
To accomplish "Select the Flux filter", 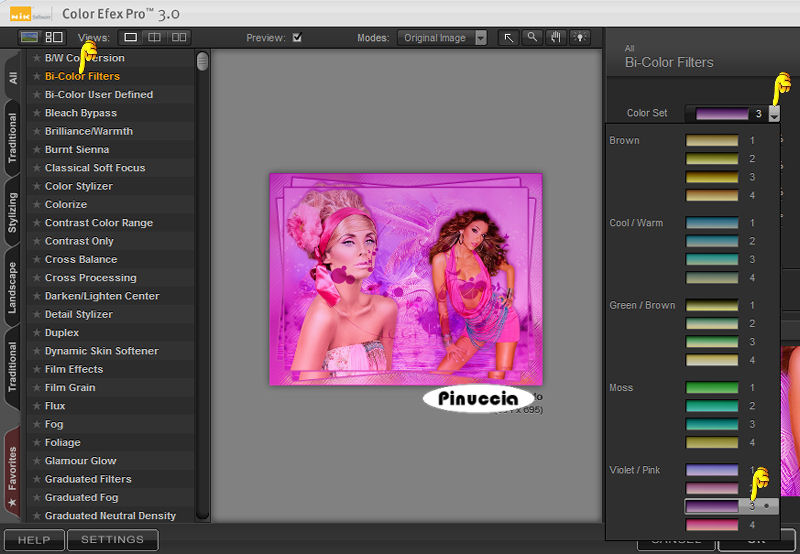I will click(x=55, y=406).
